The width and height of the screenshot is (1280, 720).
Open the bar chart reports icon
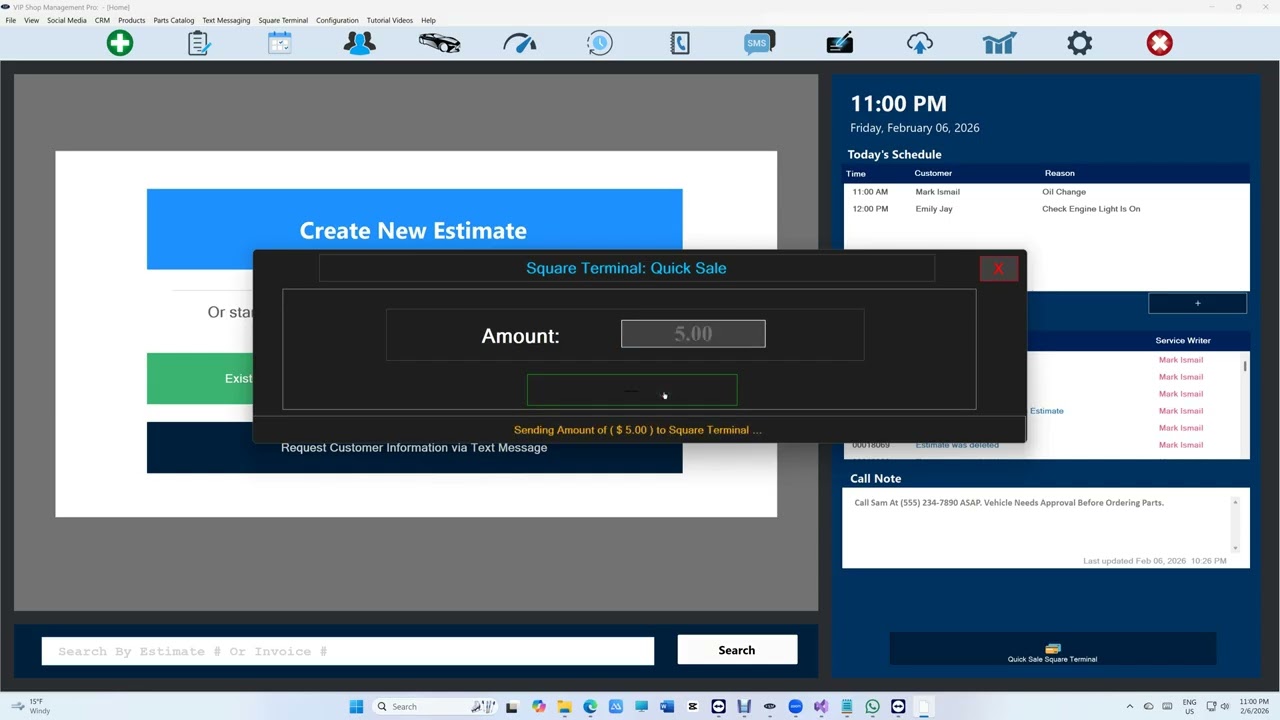point(1000,43)
